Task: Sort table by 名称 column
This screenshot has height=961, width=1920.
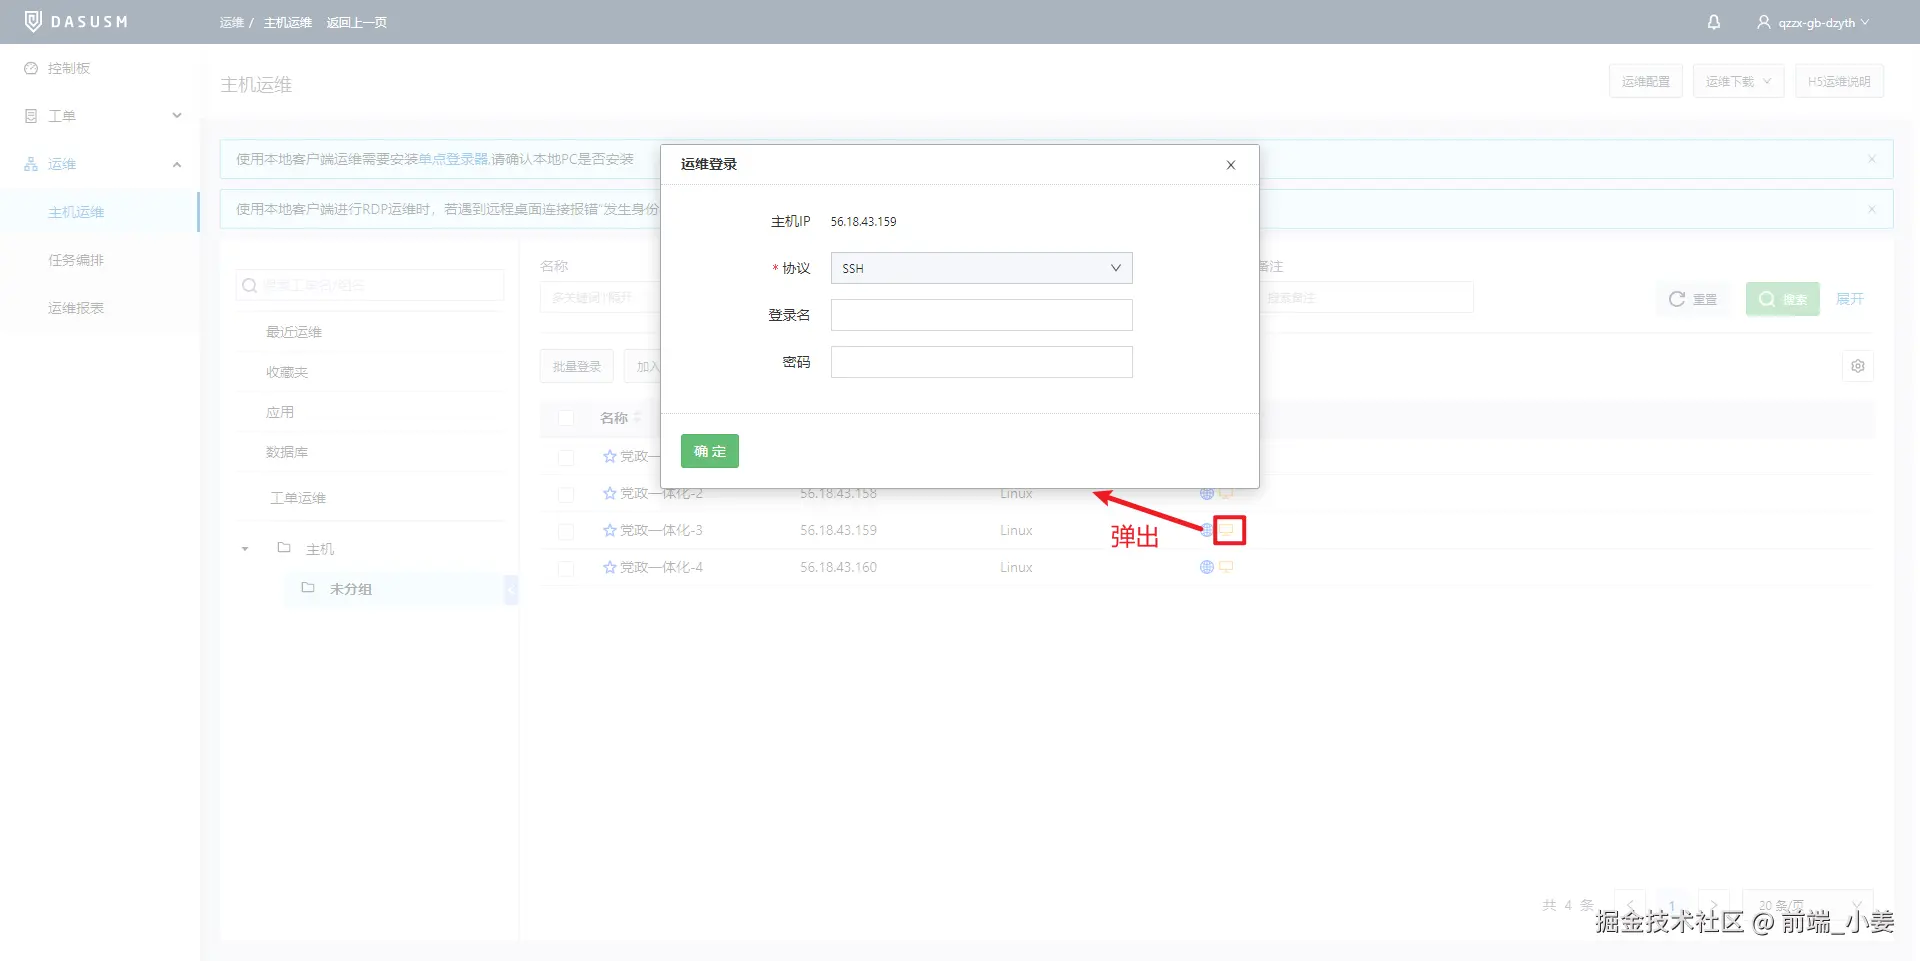Action: [637, 418]
